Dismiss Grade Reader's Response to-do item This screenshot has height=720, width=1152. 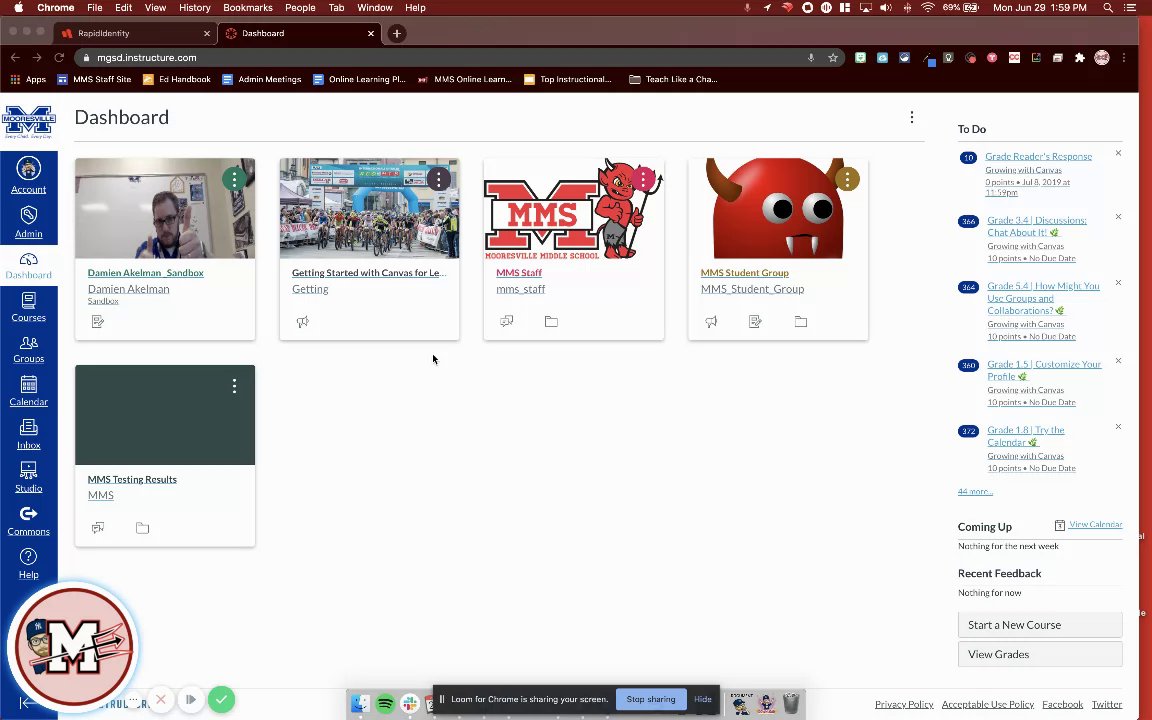1118,153
